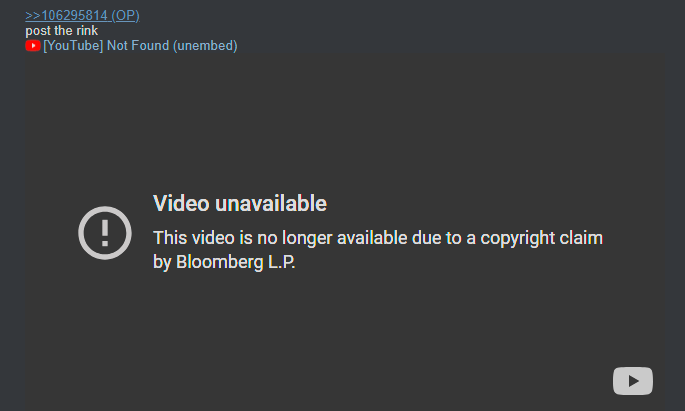Open the [YouTube] Not Found link
The height and width of the screenshot is (411, 685).
(x=106, y=45)
